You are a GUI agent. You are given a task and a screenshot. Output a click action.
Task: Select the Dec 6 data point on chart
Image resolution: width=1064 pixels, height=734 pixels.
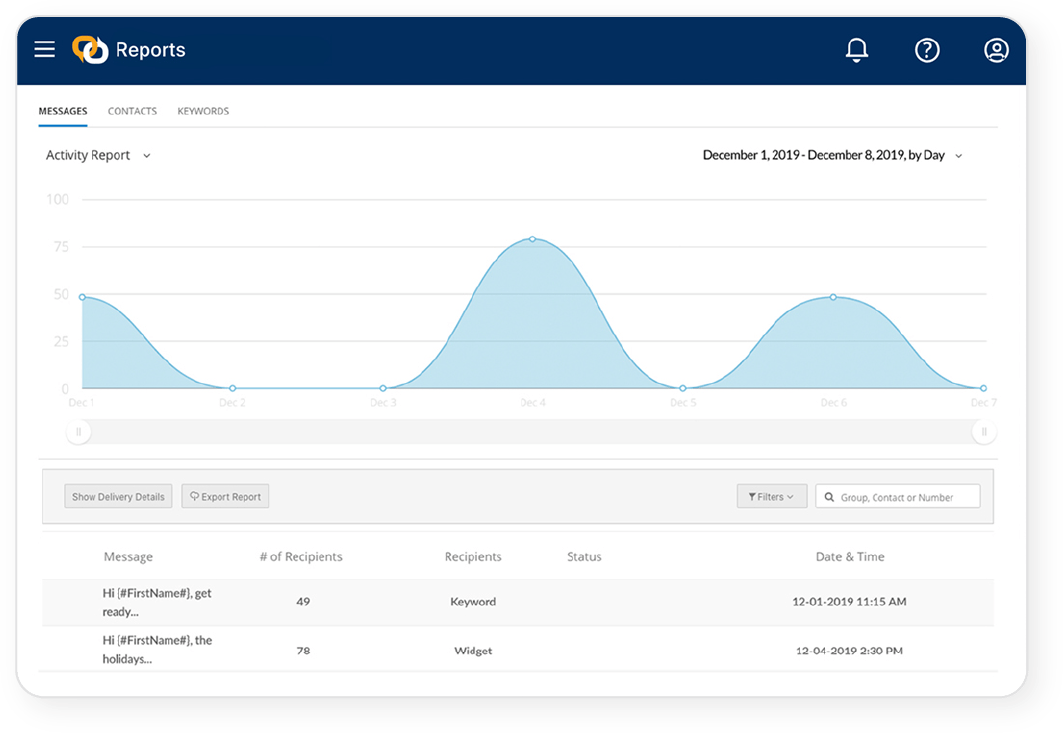(833, 297)
